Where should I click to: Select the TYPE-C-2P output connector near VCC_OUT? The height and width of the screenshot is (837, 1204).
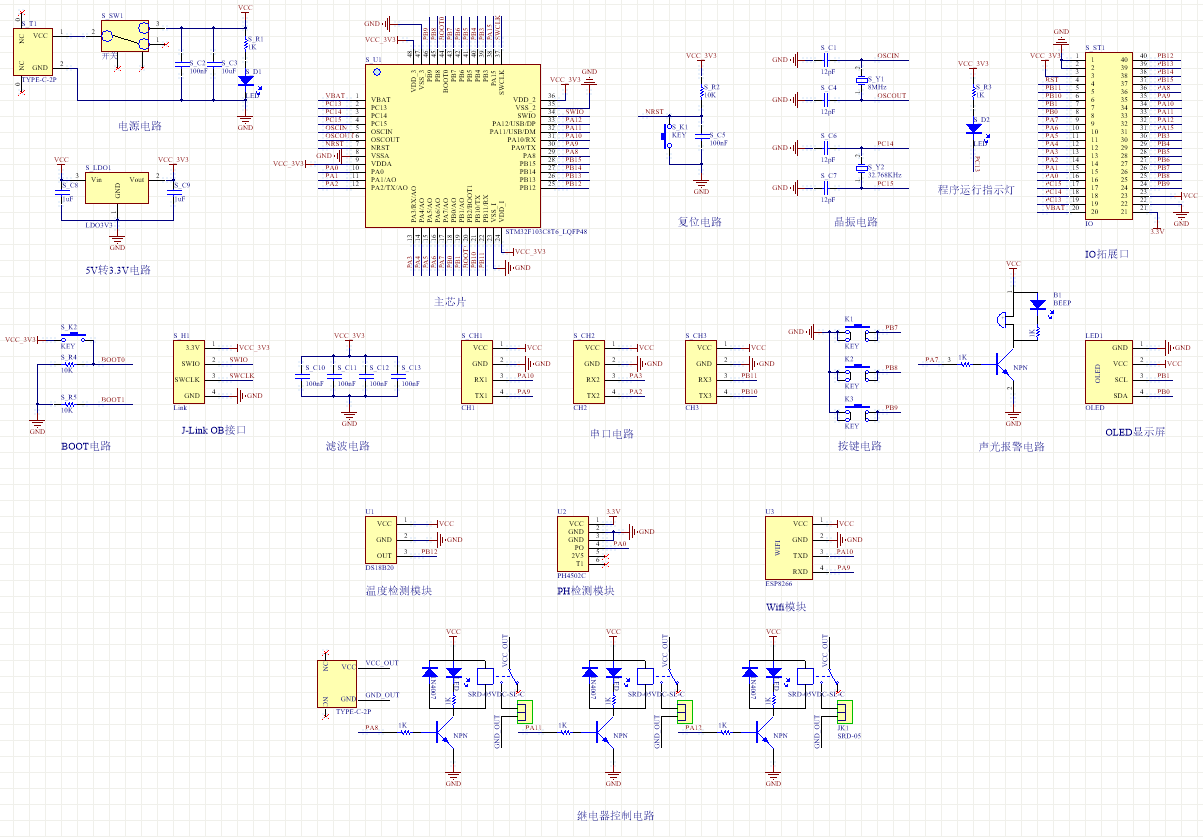(338, 683)
